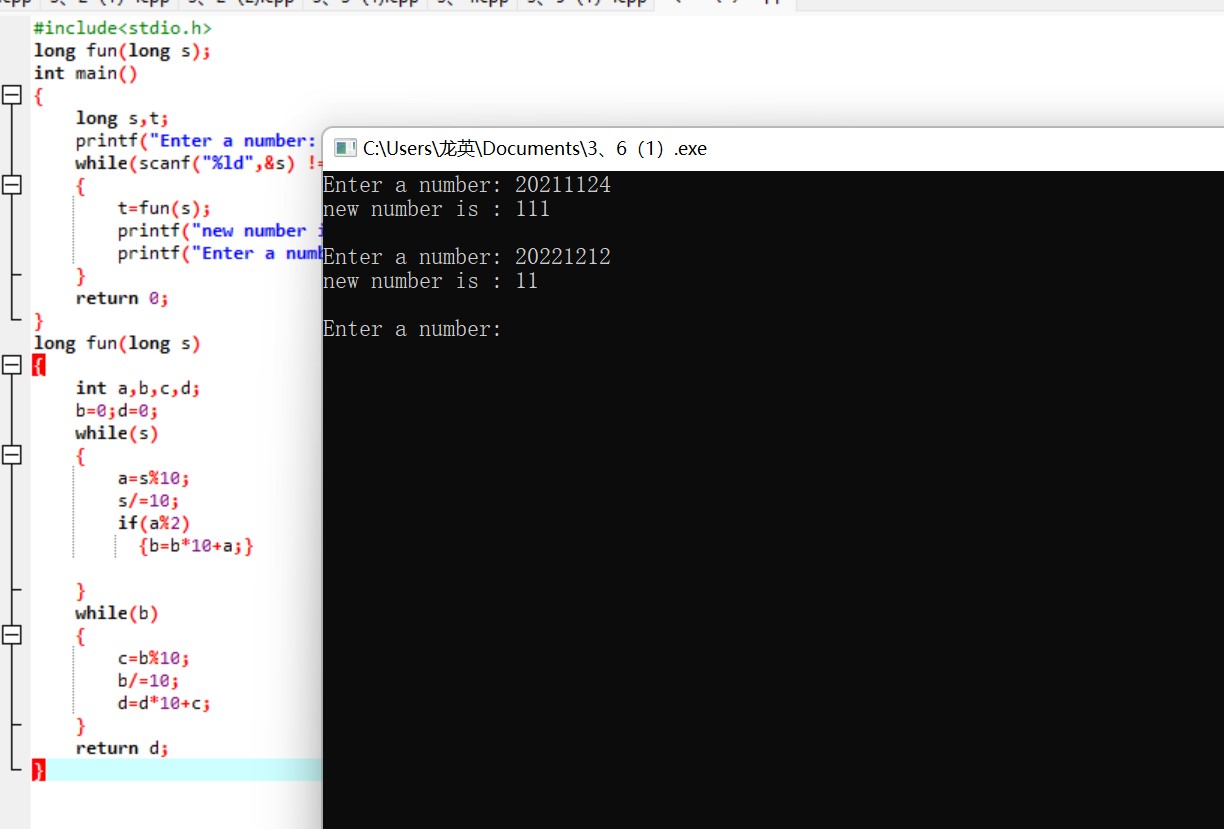
Task: Click the while(scanf("%ld",&s) line
Action: [x=198, y=163]
